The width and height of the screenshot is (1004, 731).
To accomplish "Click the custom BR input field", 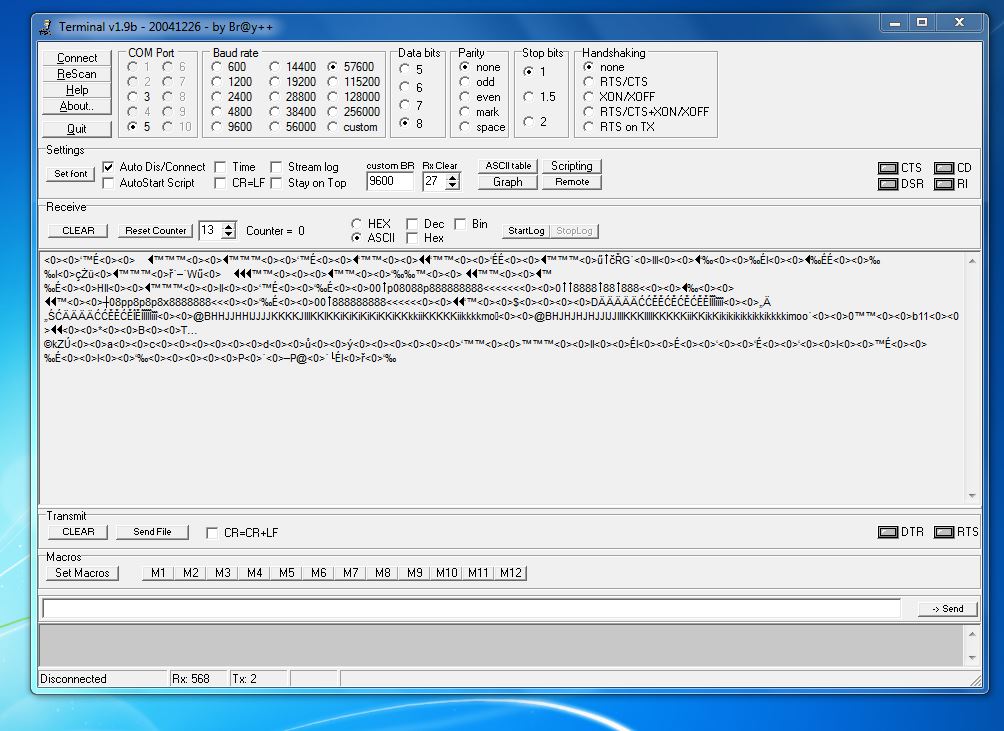I will 389,182.
